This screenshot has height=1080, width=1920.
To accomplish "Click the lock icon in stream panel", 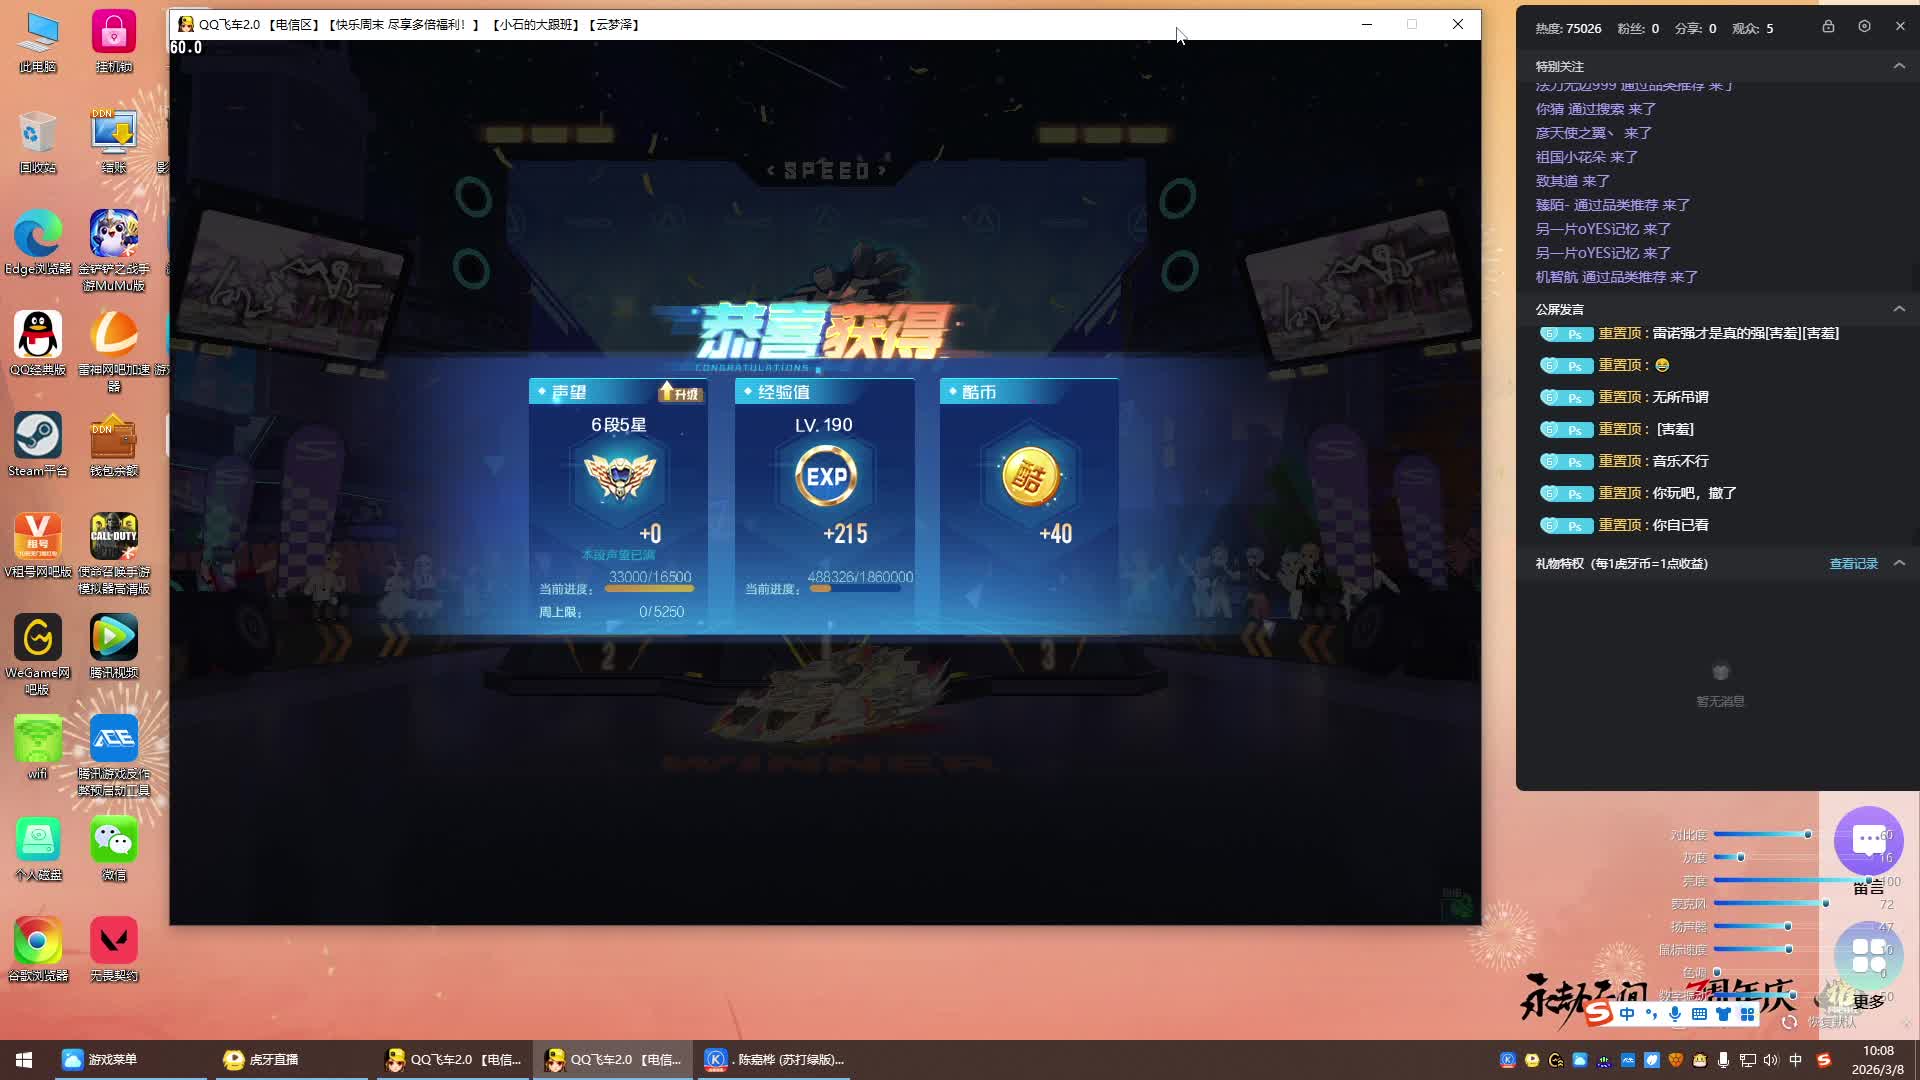I will coord(1828,27).
